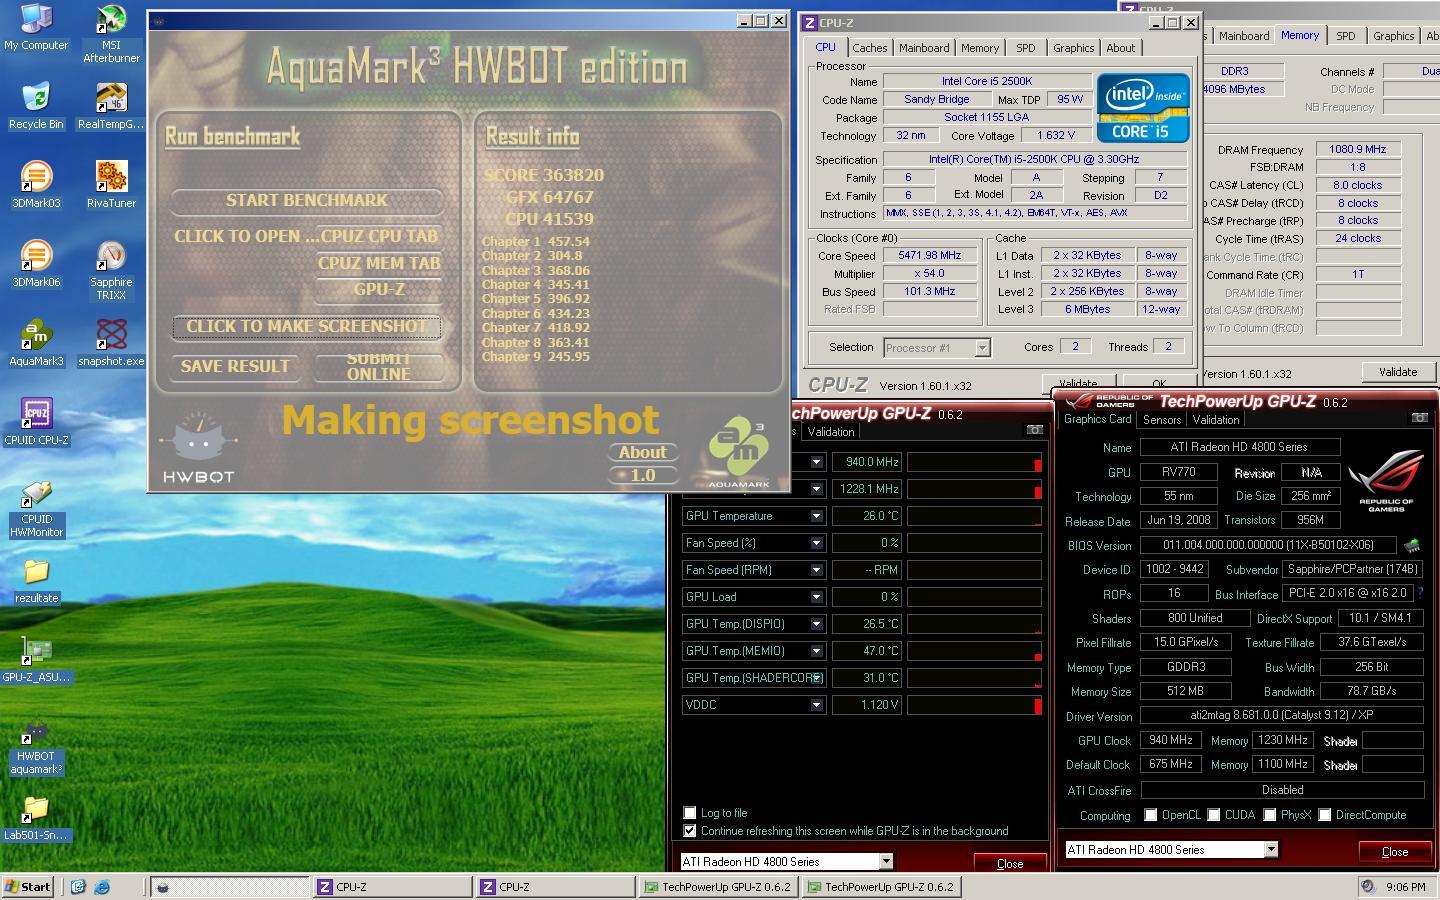
Task: Launch Sapphire TRIXX desktop icon
Action: (111, 270)
